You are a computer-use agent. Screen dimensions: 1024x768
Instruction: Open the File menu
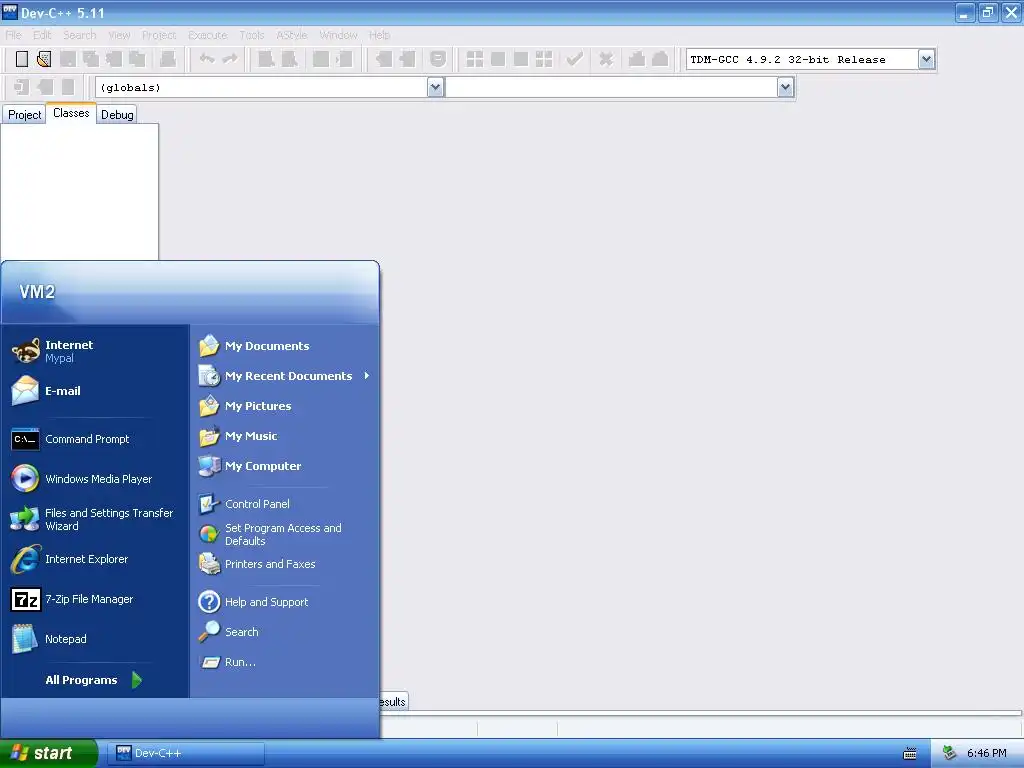pos(14,35)
